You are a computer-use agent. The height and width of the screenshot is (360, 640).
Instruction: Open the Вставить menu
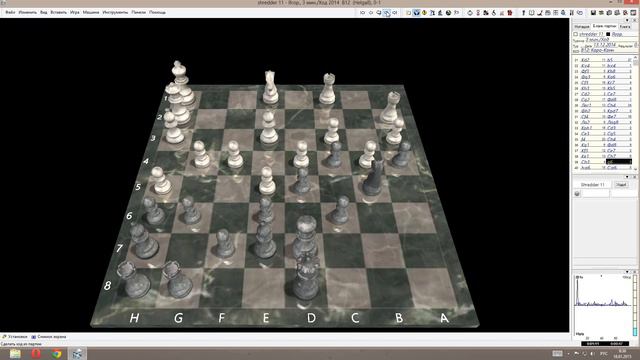click(x=58, y=12)
